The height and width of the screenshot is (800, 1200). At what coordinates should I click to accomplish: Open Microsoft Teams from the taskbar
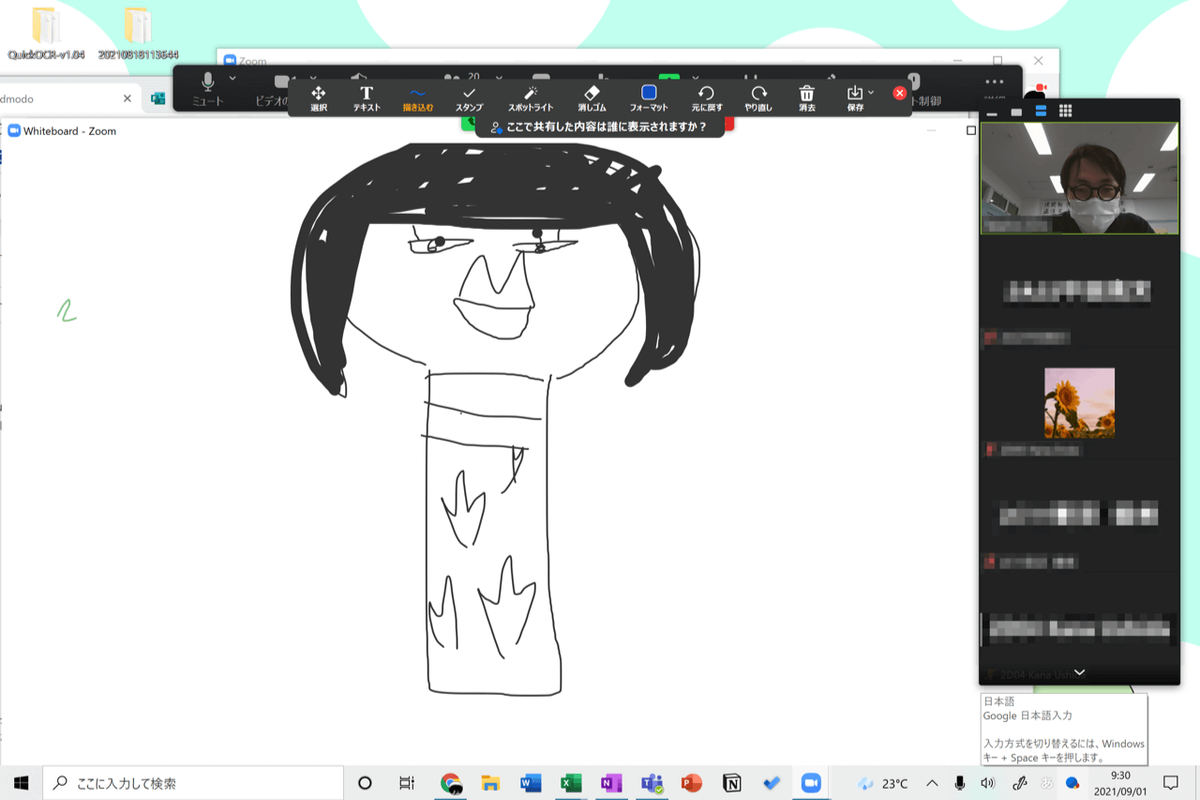652,783
